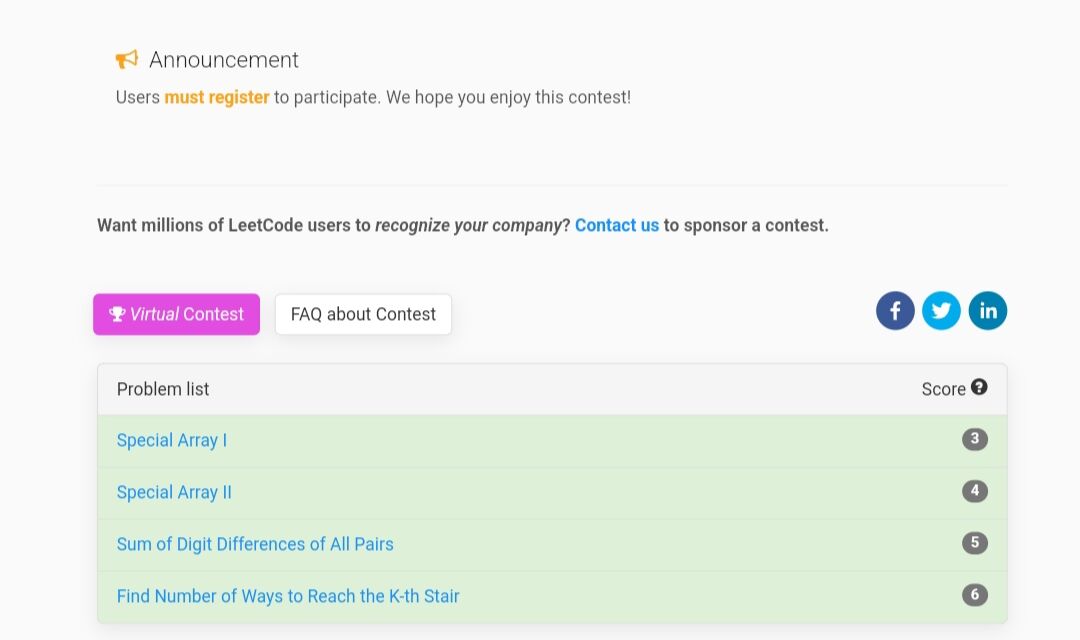The height and width of the screenshot is (640, 1080).
Task: Follow the Contact us sponsor link
Action: (x=616, y=225)
